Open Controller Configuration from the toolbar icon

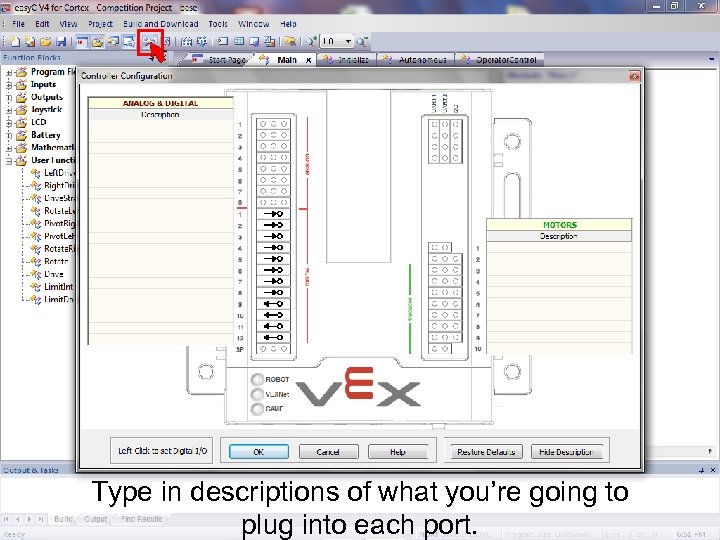(150, 42)
